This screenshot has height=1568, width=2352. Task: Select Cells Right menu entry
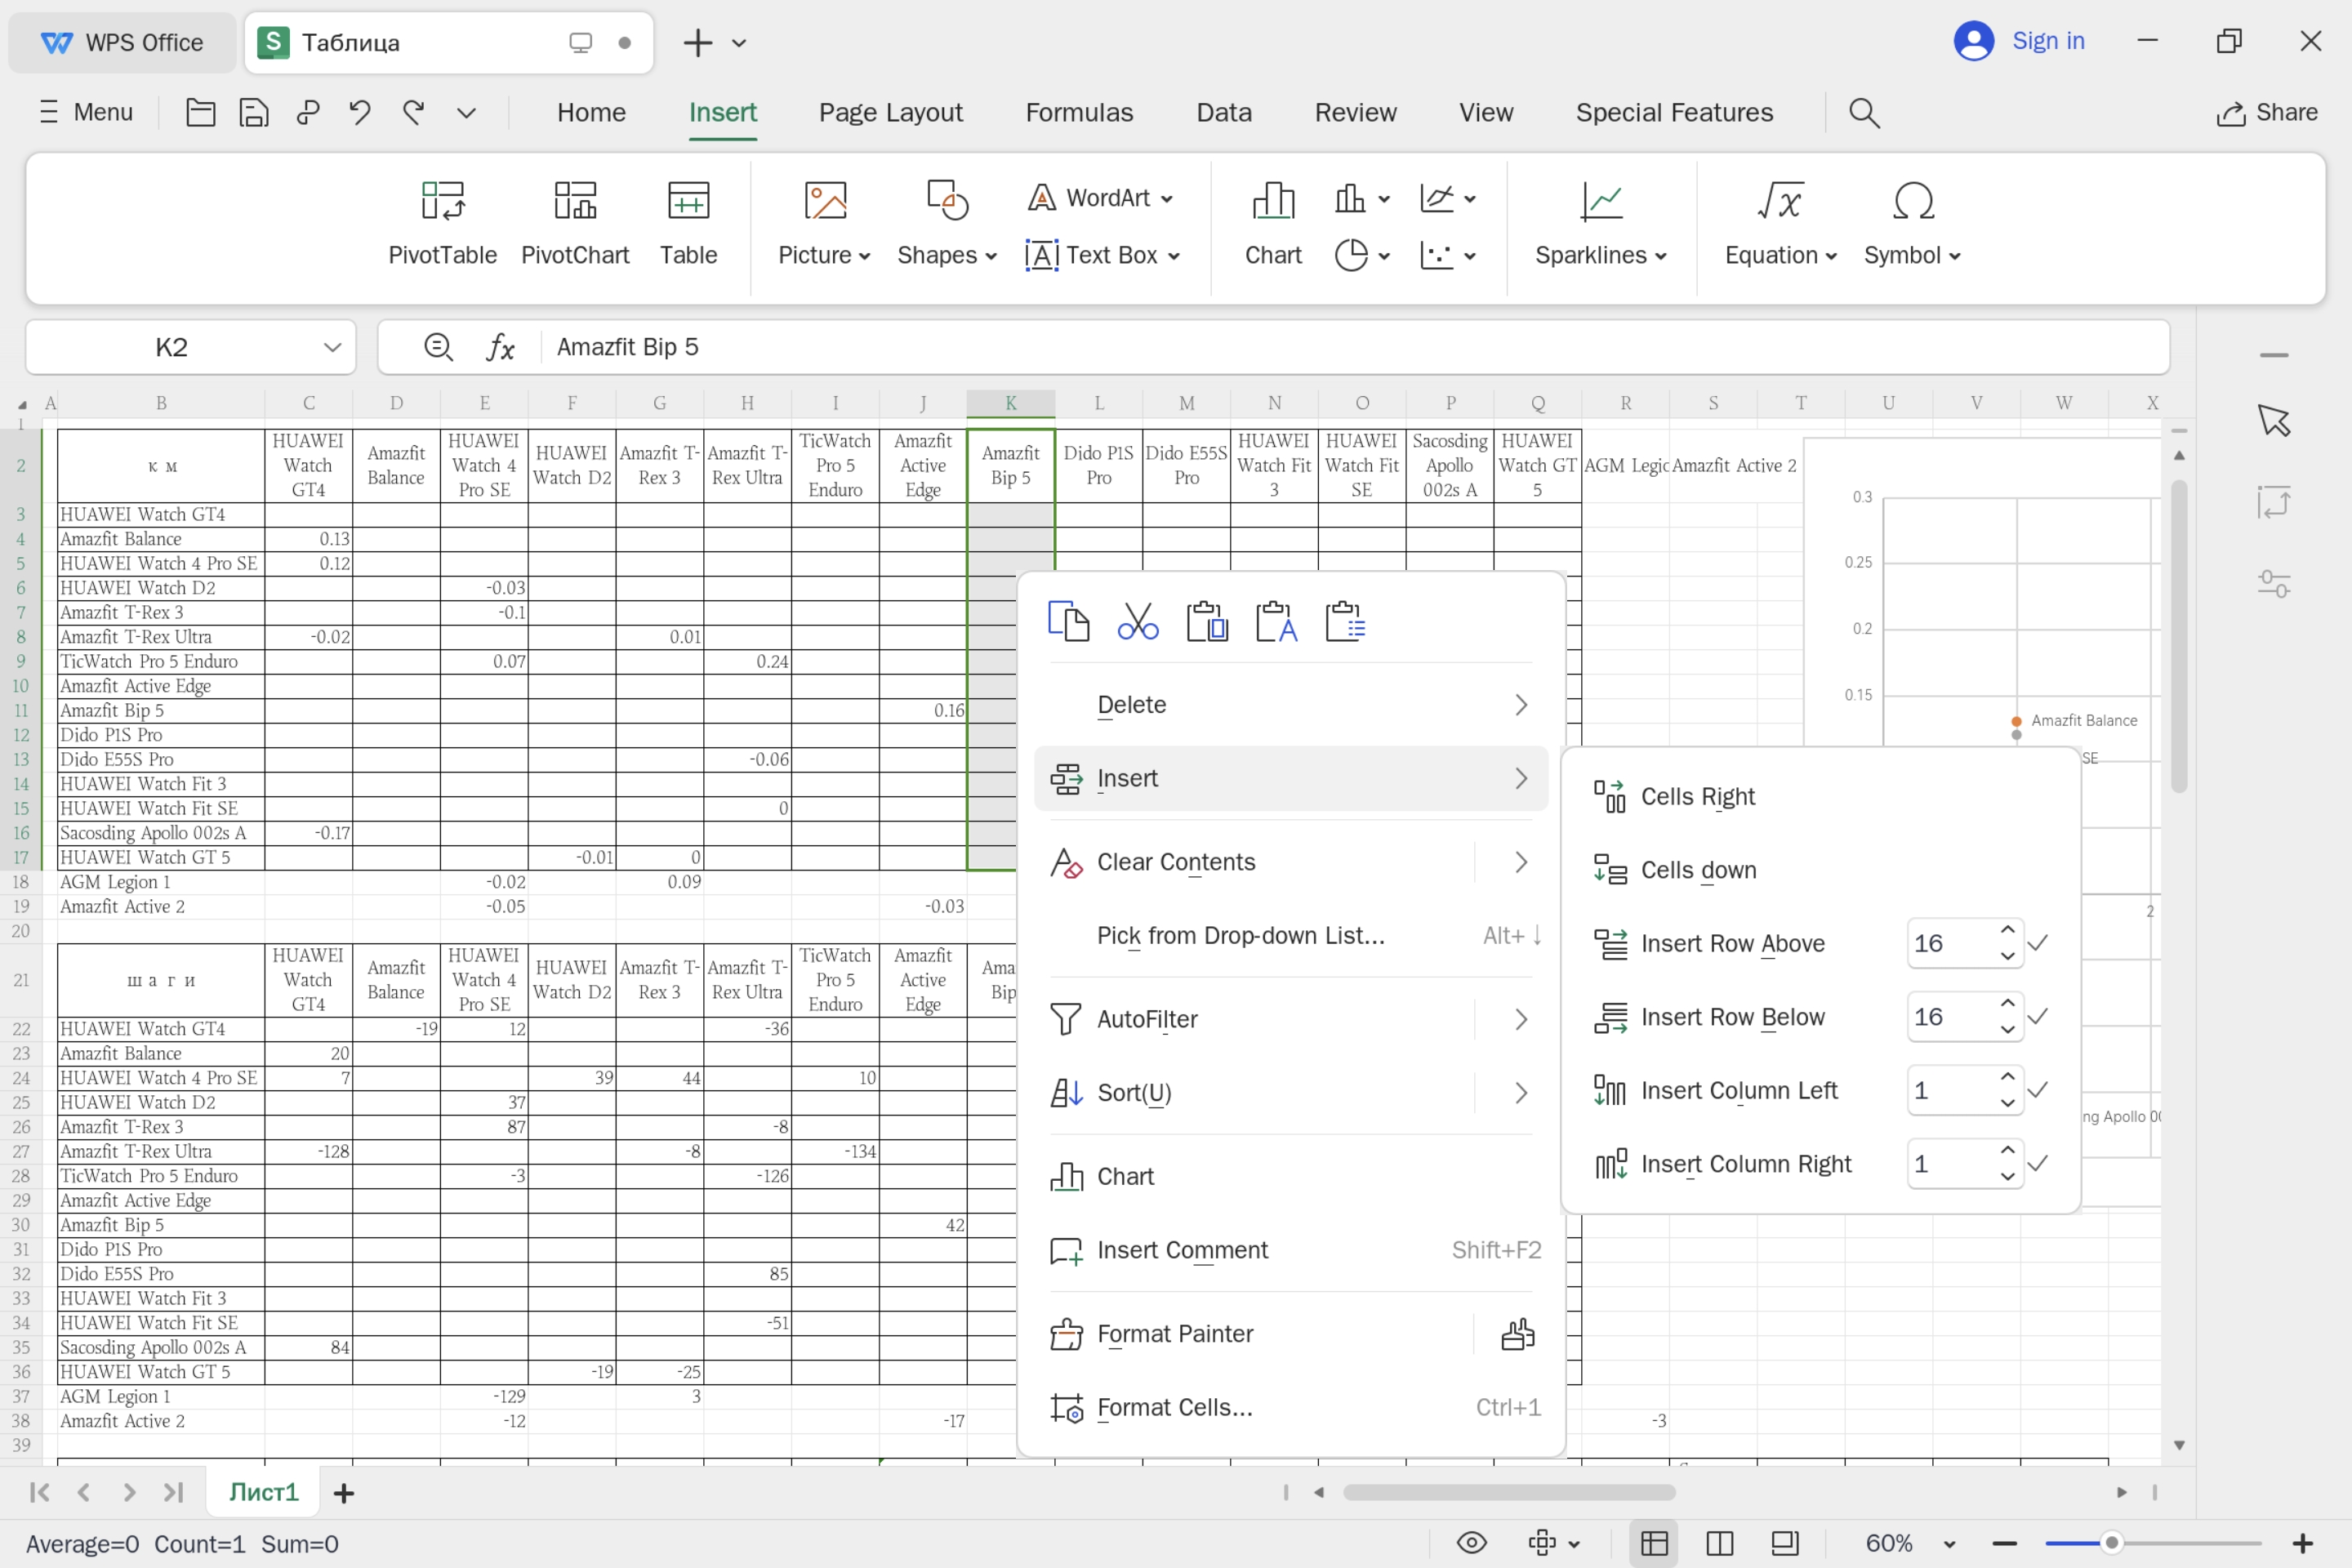(x=1697, y=796)
